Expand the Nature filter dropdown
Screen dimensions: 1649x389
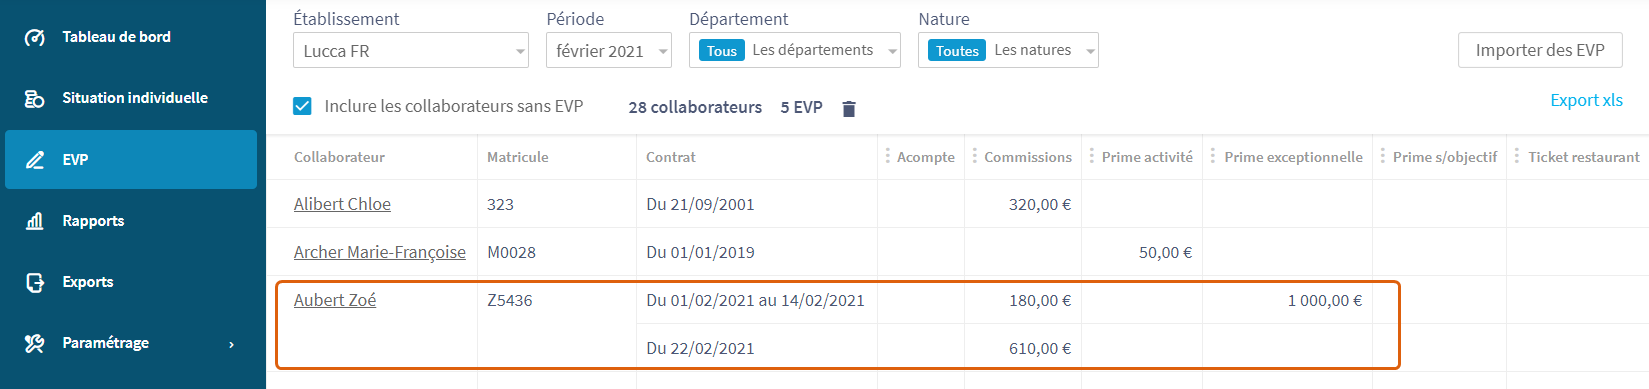coord(1008,50)
